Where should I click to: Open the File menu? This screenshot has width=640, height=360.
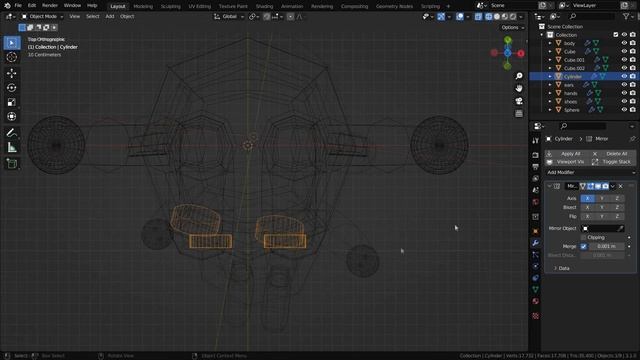[x=18, y=6]
